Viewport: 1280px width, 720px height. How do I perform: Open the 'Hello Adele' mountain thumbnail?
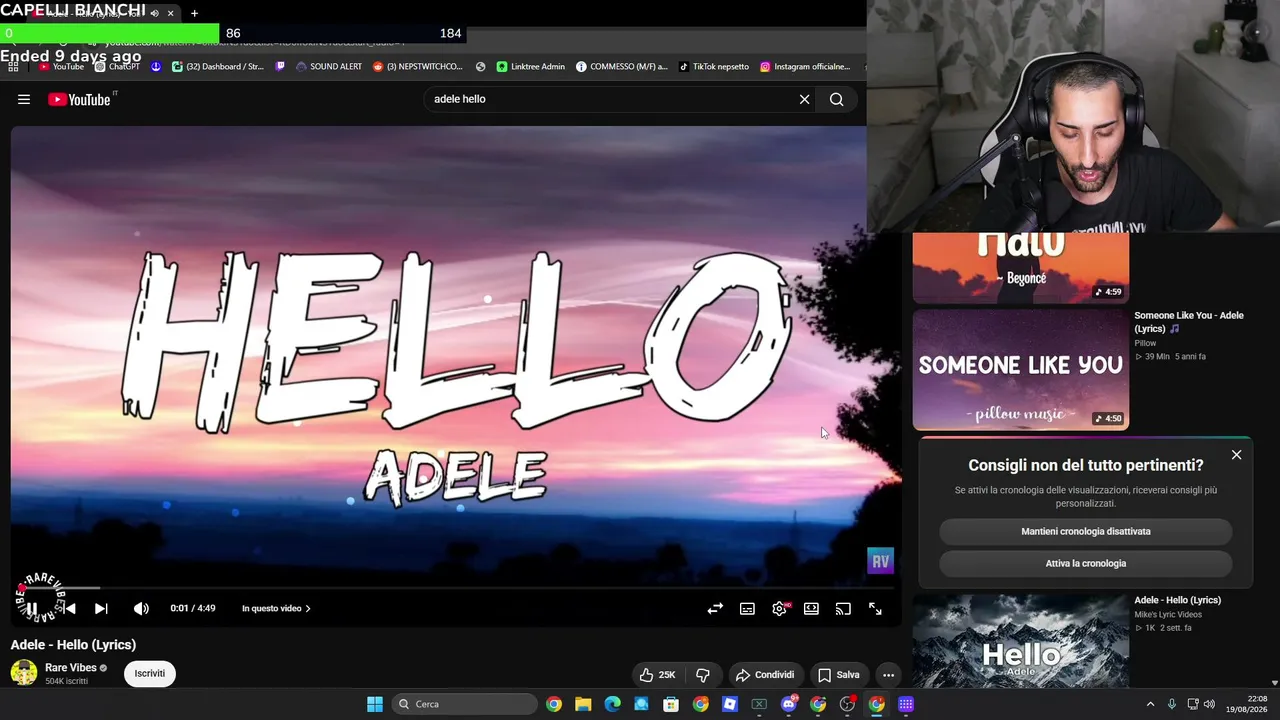1021,641
